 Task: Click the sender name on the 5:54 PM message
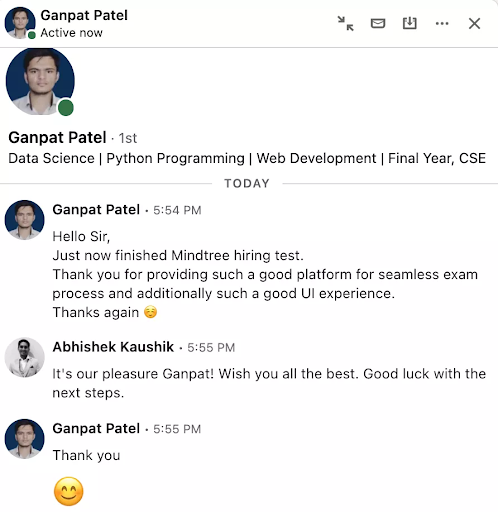tap(96, 210)
